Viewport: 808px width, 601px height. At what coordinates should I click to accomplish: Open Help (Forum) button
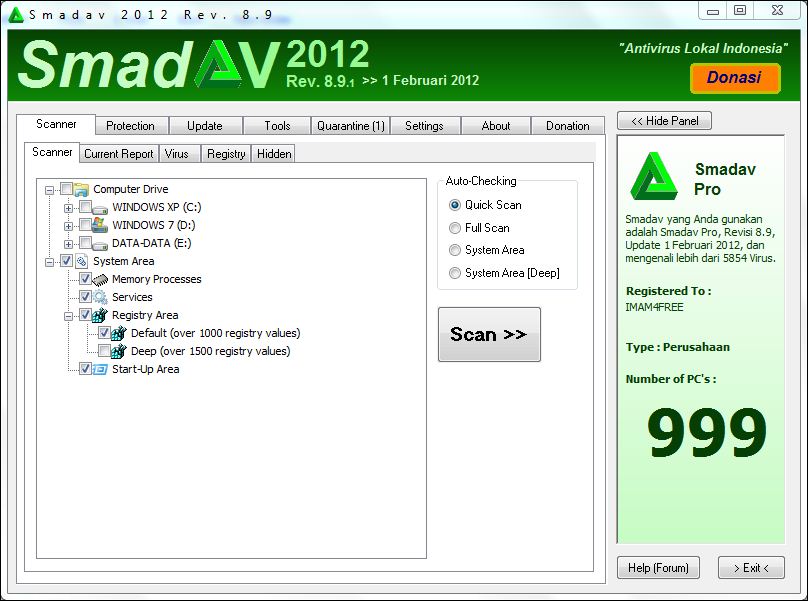point(658,568)
